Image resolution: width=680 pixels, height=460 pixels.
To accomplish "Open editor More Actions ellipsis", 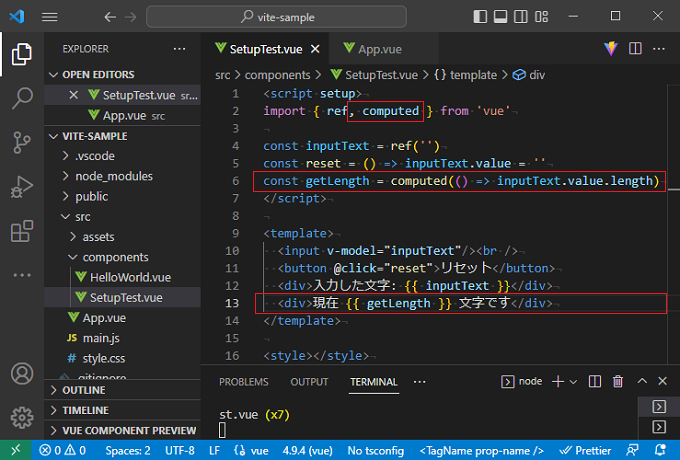I will (x=659, y=49).
